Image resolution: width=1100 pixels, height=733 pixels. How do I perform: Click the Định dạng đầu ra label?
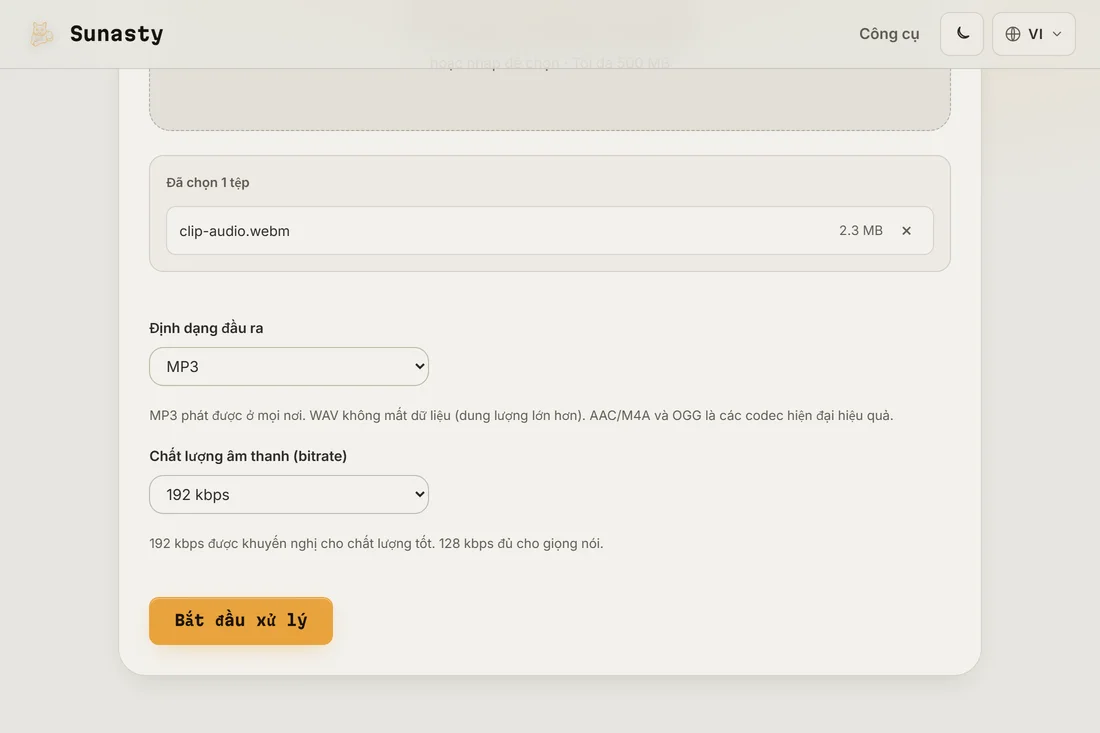tap(206, 328)
